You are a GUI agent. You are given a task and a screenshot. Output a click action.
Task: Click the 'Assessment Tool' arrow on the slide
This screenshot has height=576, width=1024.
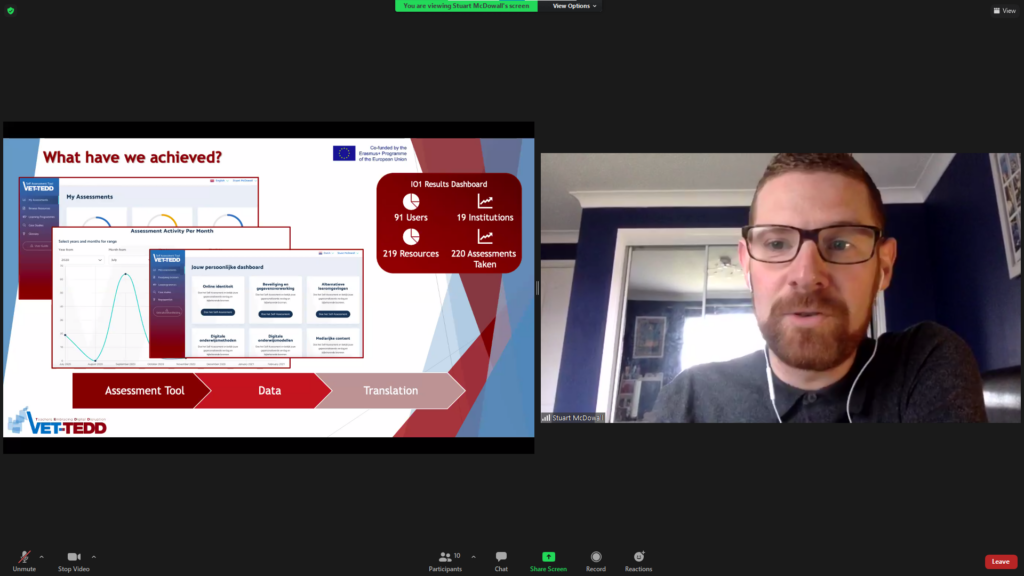tap(142, 391)
